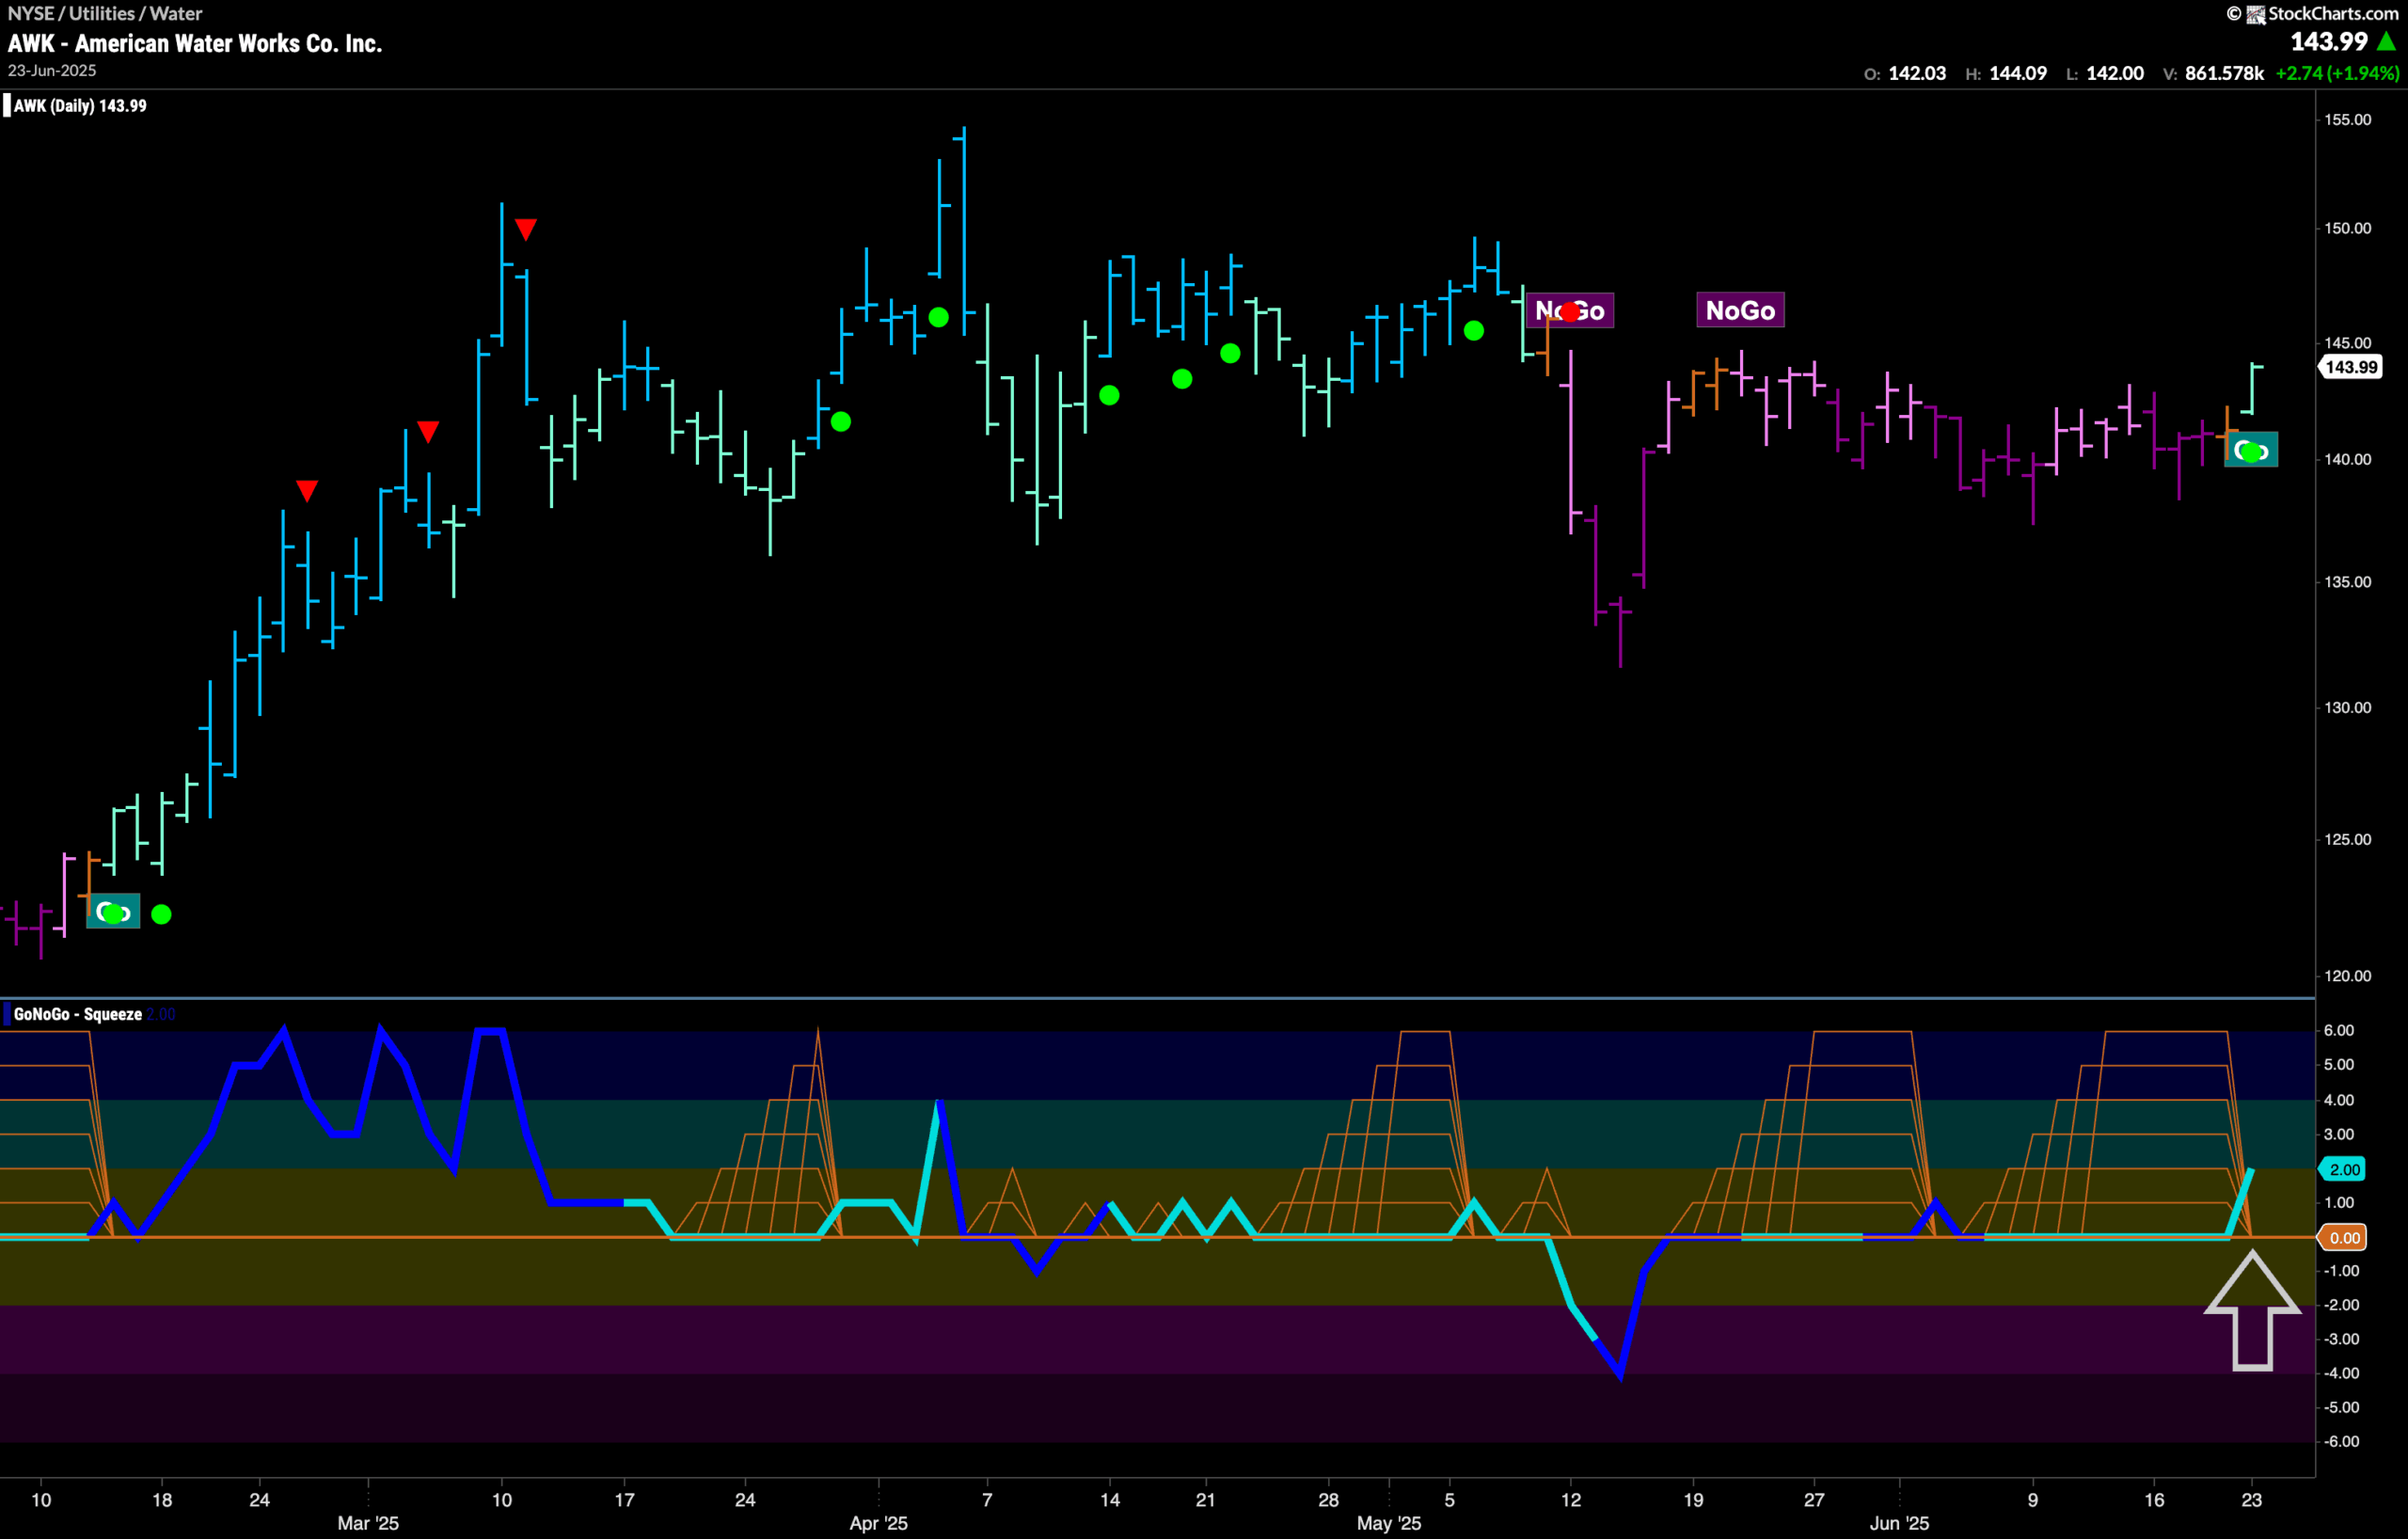The height and width of the screenshot is (1539, 2408).
Task: Click the green up-triangle beside 143.99
Action: click(x=2386, y=42)
